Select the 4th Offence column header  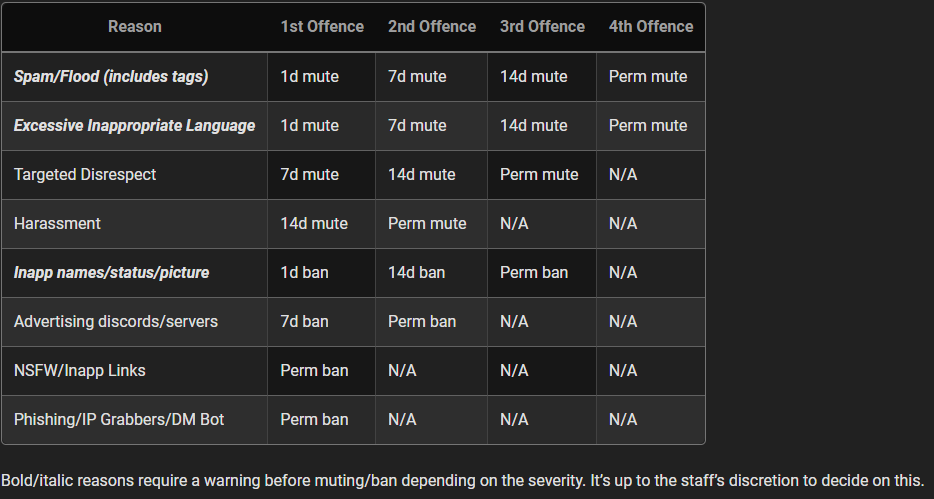tap(651, 27)
